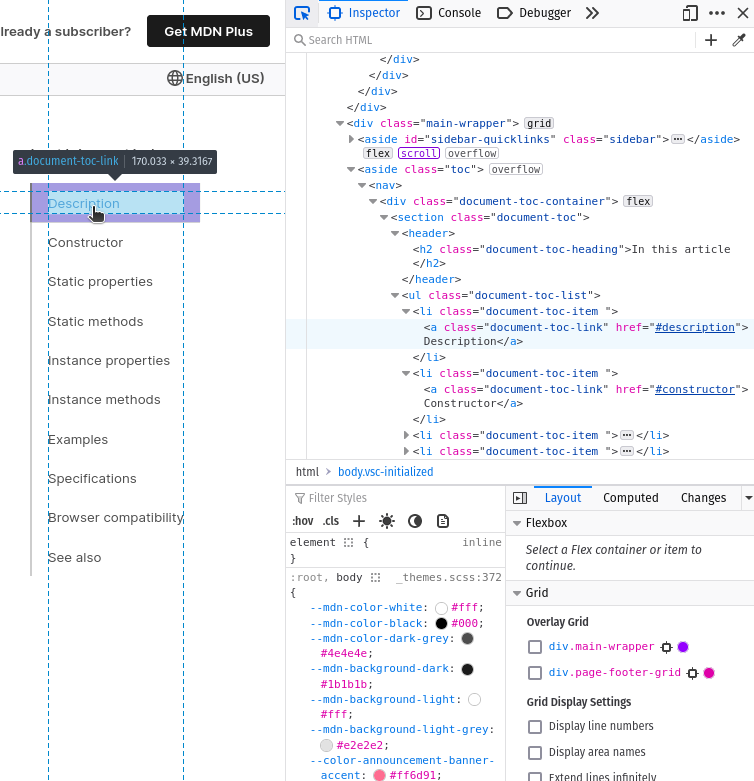Screen dimensions: 754x781
Task: Switch to the Debugger tab
Action: point(534,13)
